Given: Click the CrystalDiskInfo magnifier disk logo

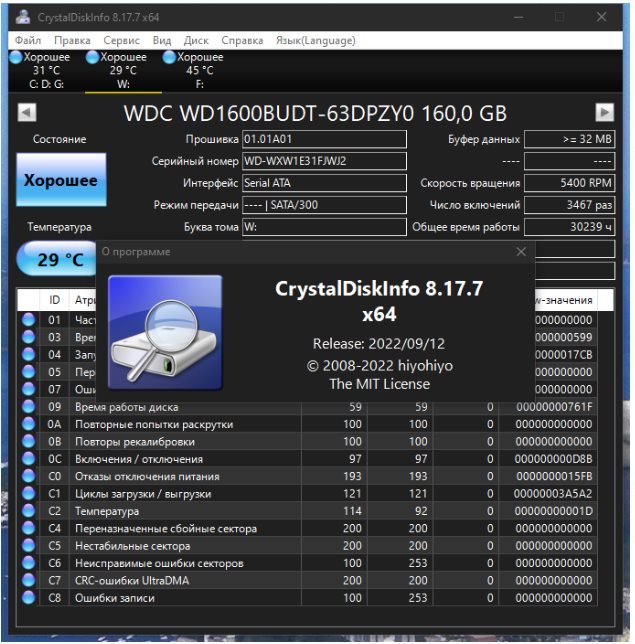Looking at the screenshot, I should pyautogui.click(x=165, y=332).
